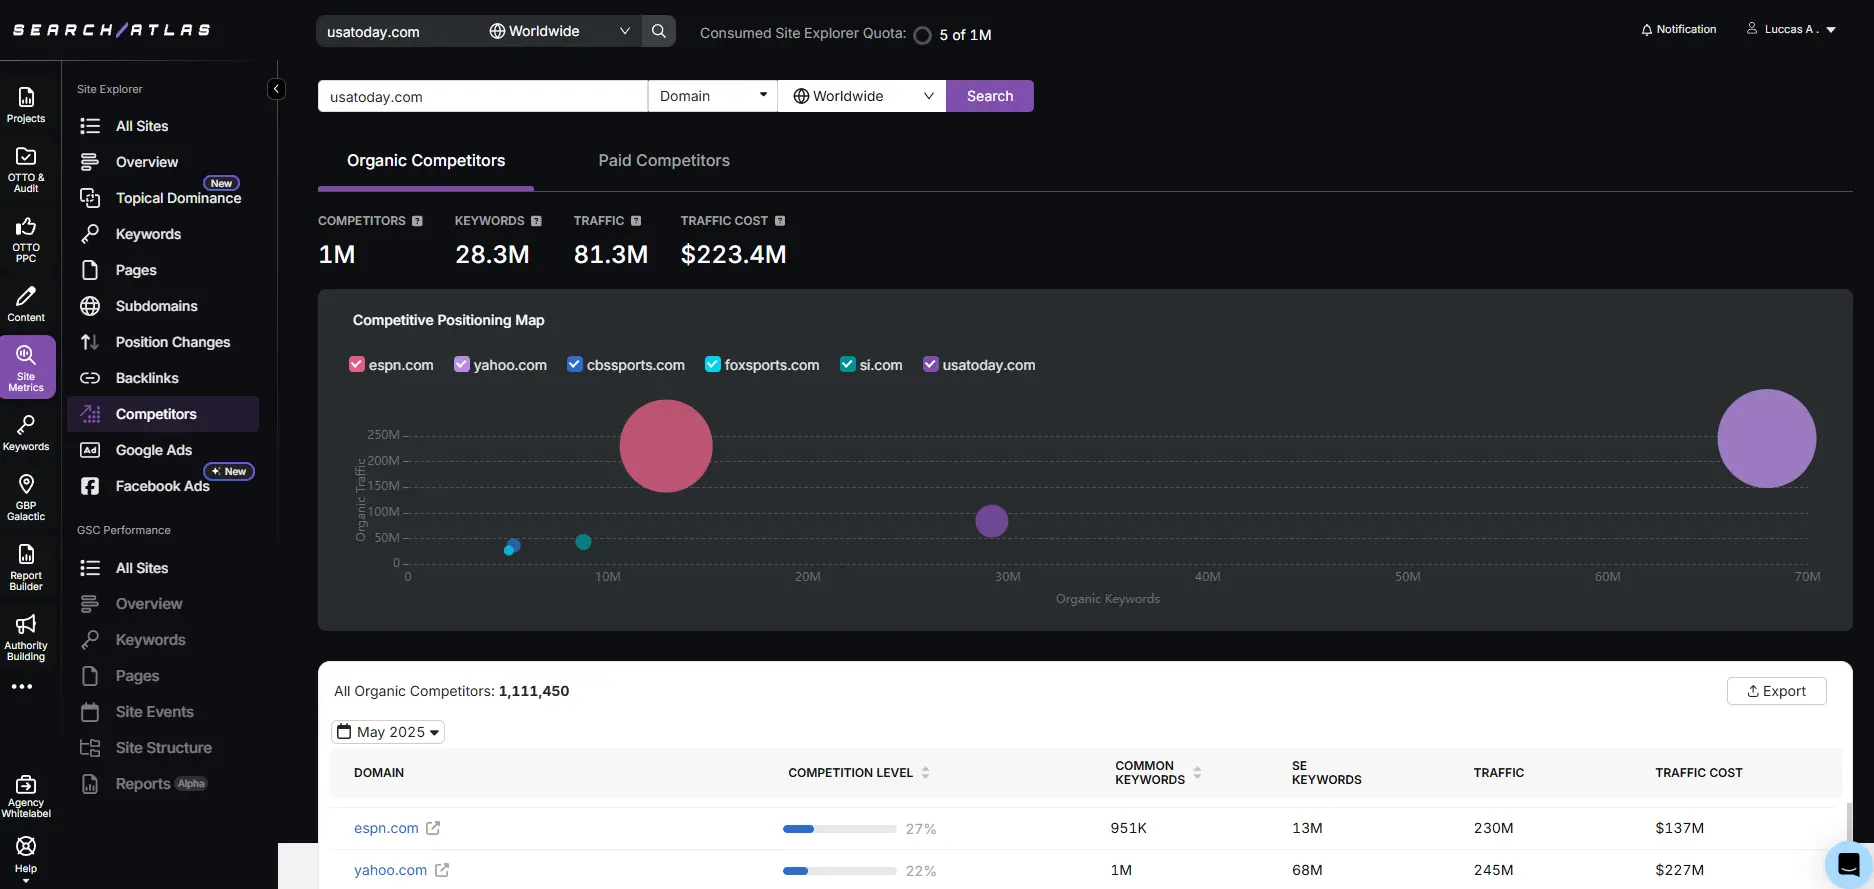Click the magnifier search icon in top bar

[659, 31]
